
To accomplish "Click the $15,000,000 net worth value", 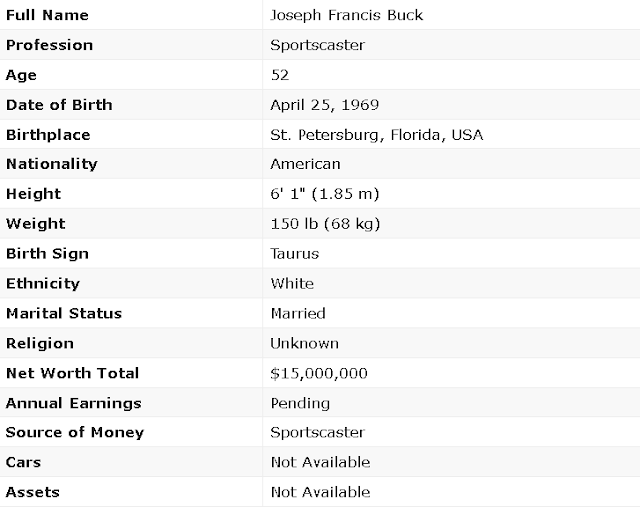I will (x=319, y=374).
